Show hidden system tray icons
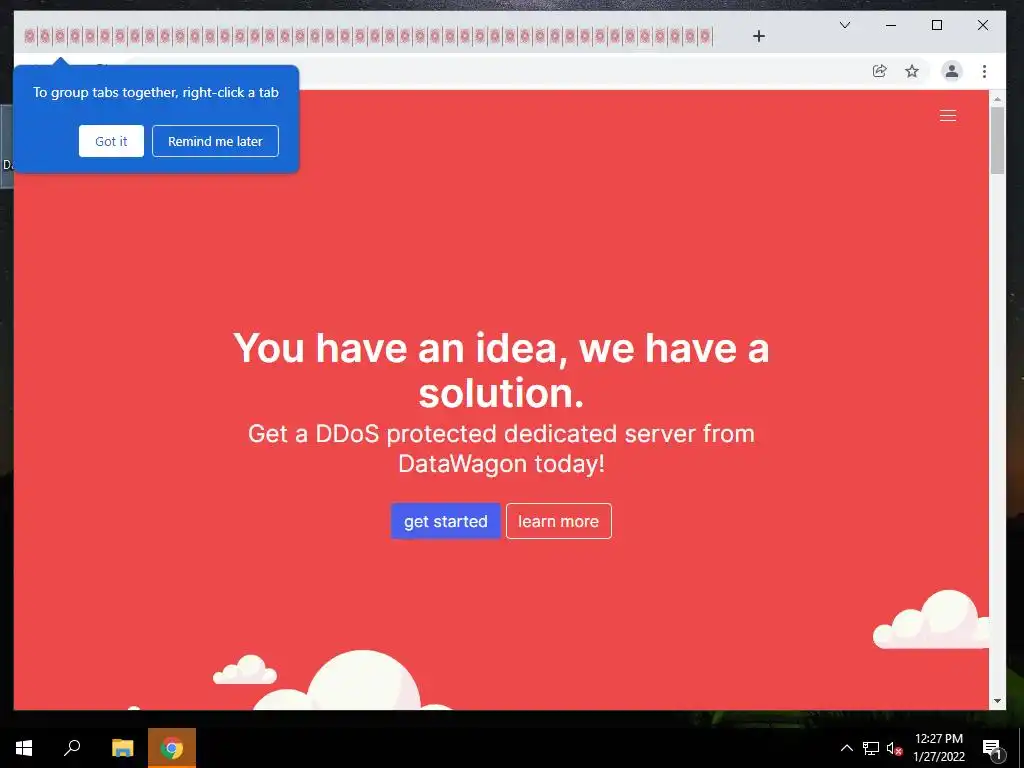Screen dimensions: 1024x768 click(x=846, y=748)
